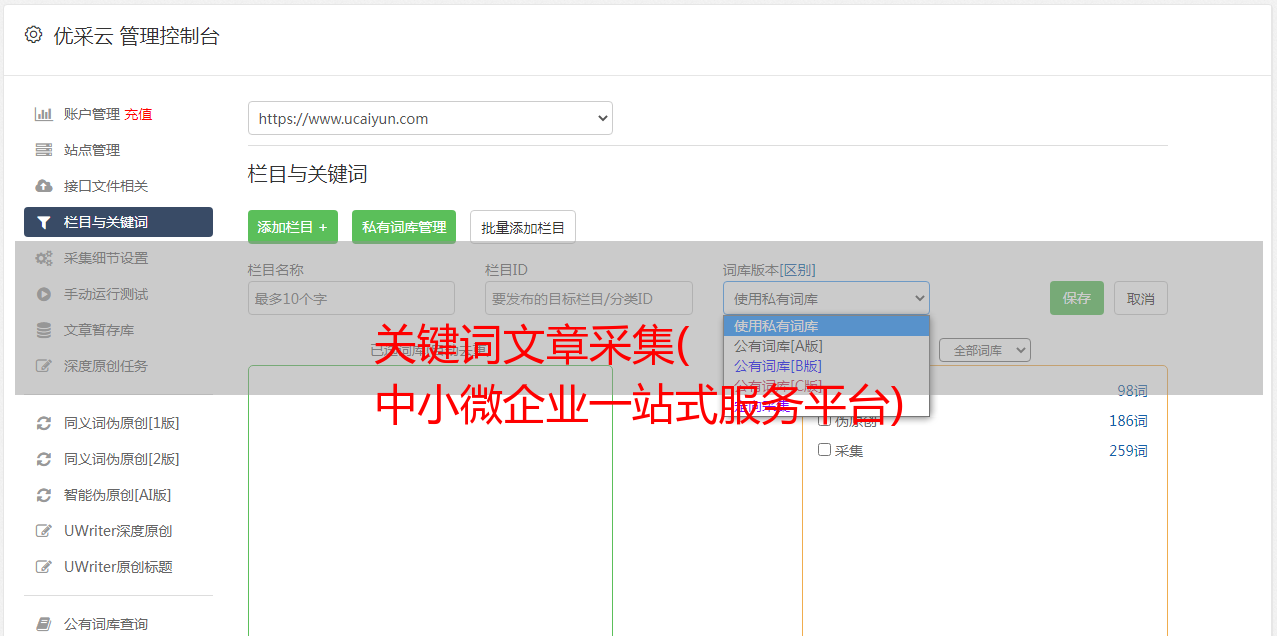Image resolution: width=1277 pixels, height=636 pixels.
Task: Focus the 栏目名称 input field
Action: pyautogui.click(x=351, y=298)
